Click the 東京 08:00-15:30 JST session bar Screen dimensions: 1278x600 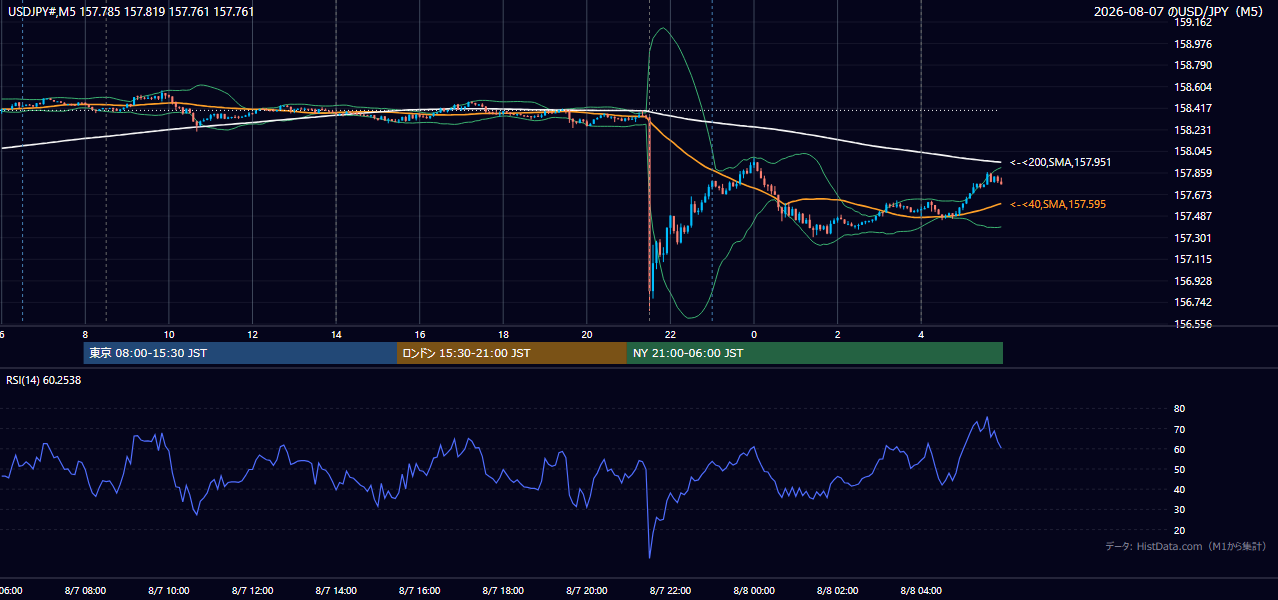tap(240, 353)
